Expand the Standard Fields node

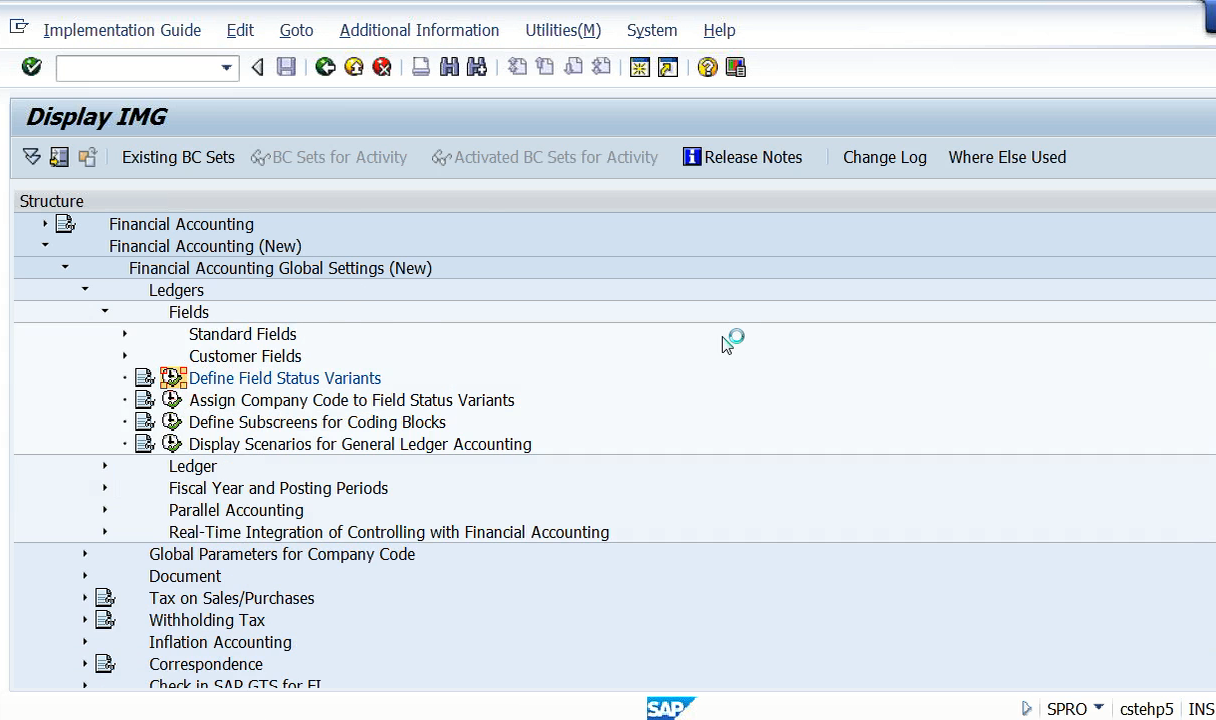(125, 334)
